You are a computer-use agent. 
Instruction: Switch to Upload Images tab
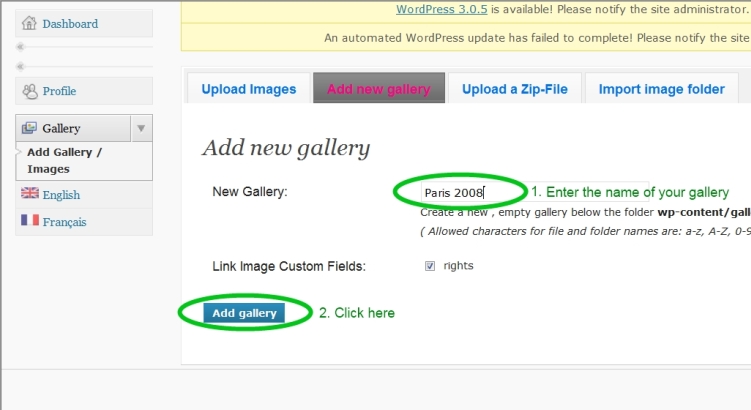click(249, 89)
